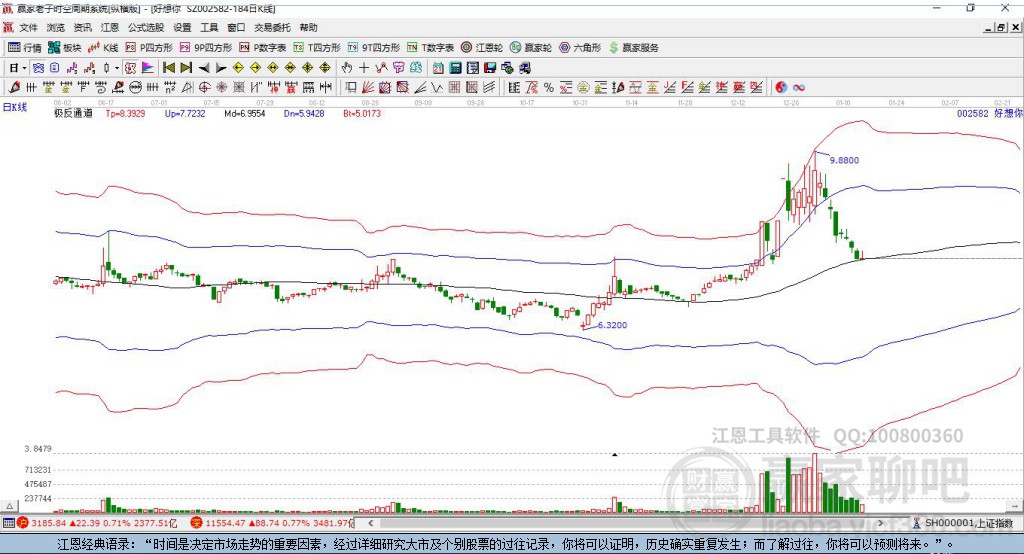Click the 行情 toolbar button
The height and width of the screenshot is (554, 1024).
pyautogui.click(x=26, y=48)
